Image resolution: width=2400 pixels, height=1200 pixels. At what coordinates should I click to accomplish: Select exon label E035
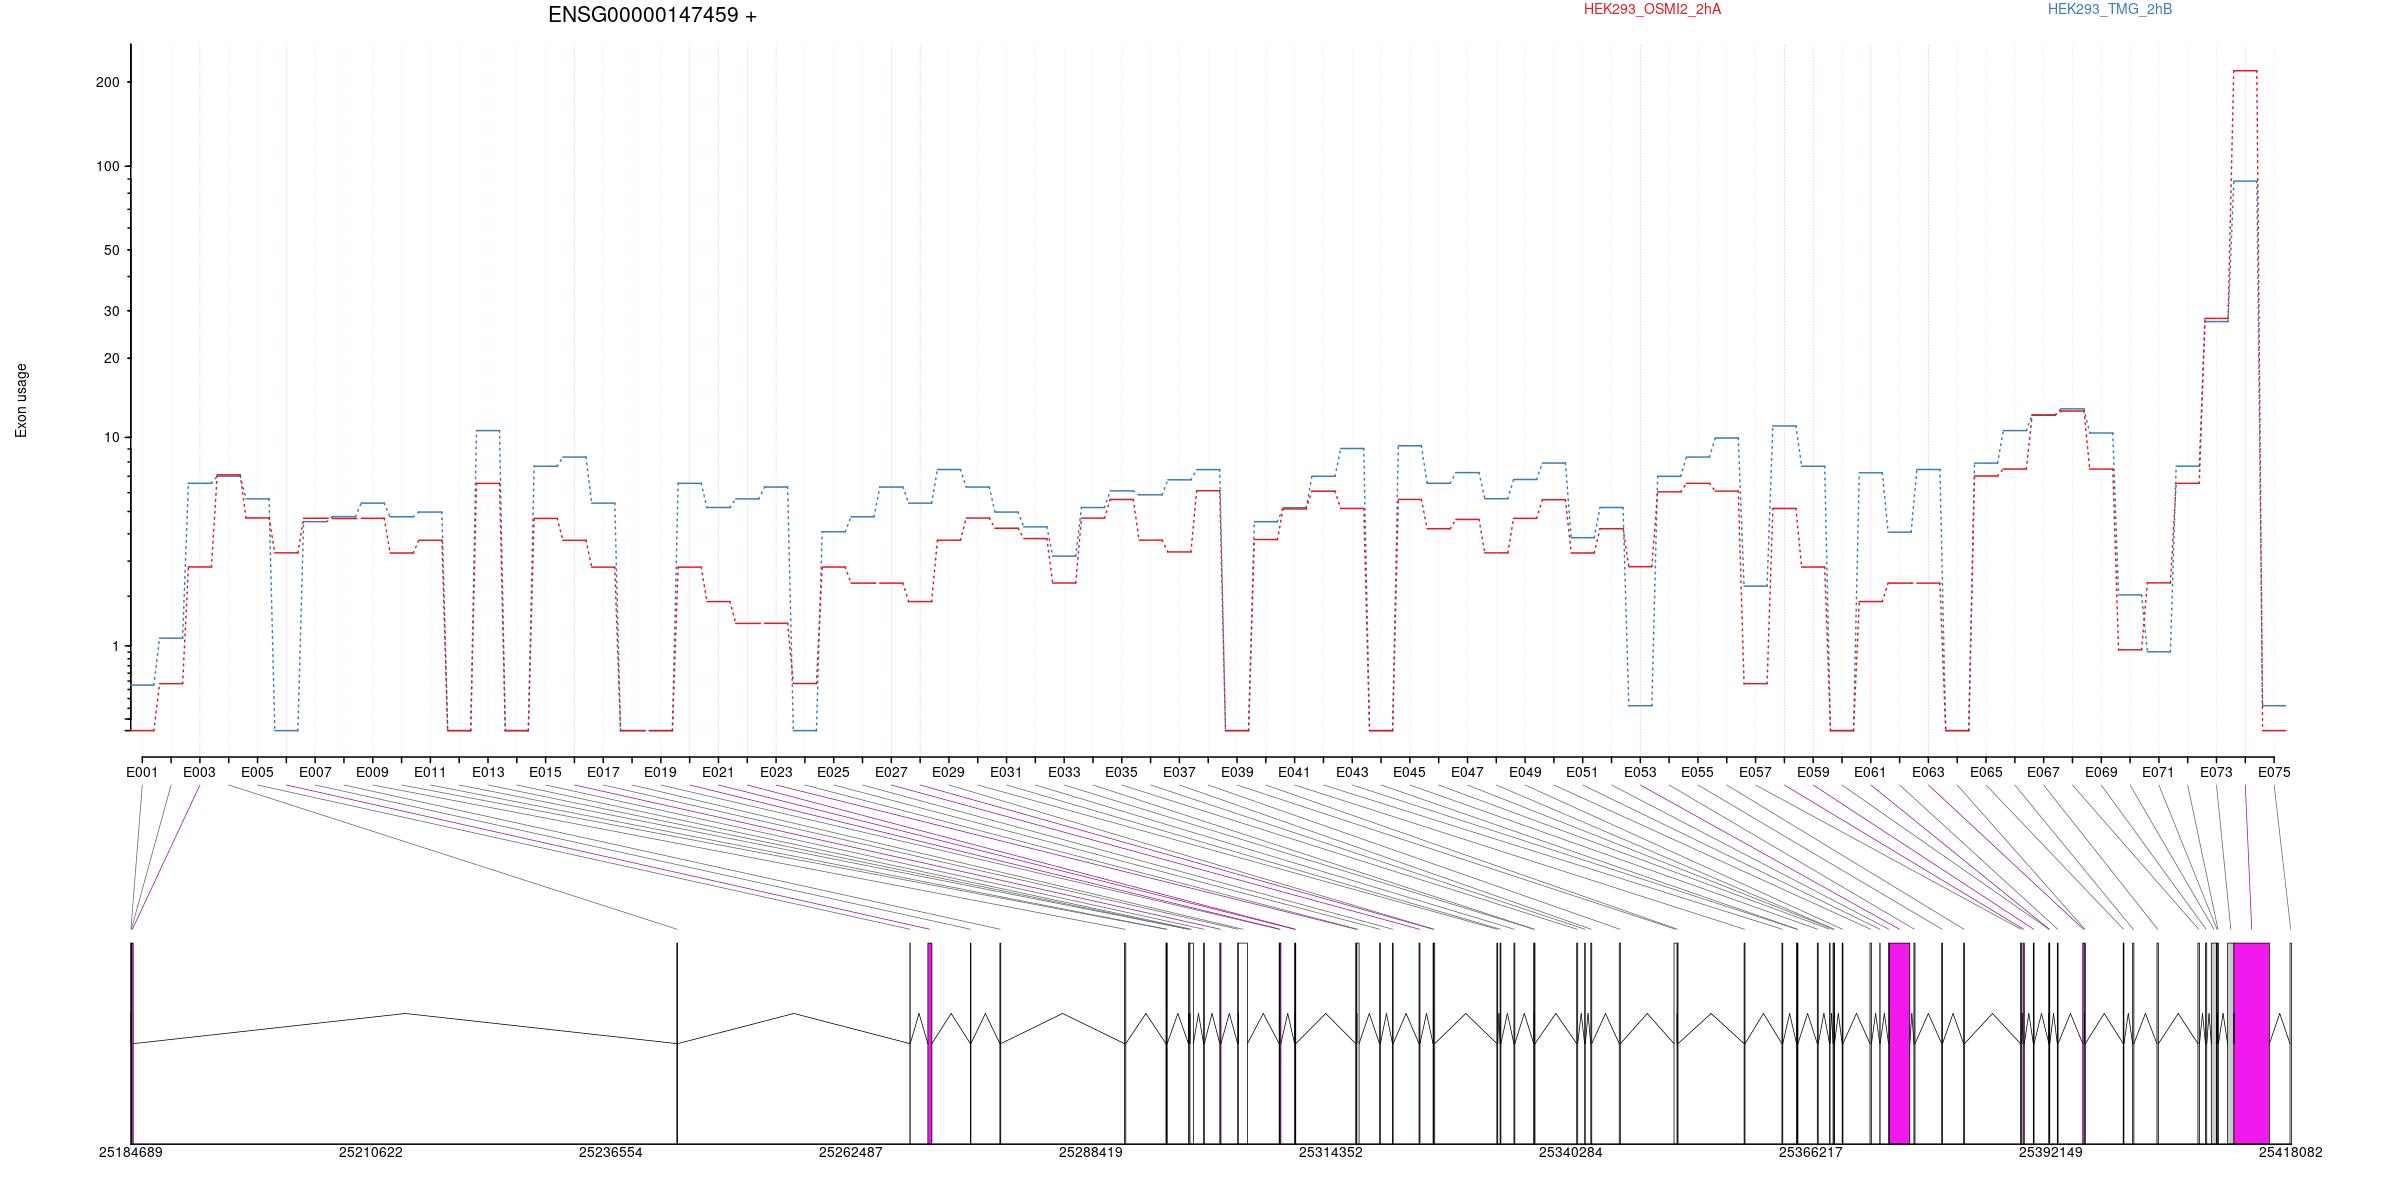pos(1121,772)
